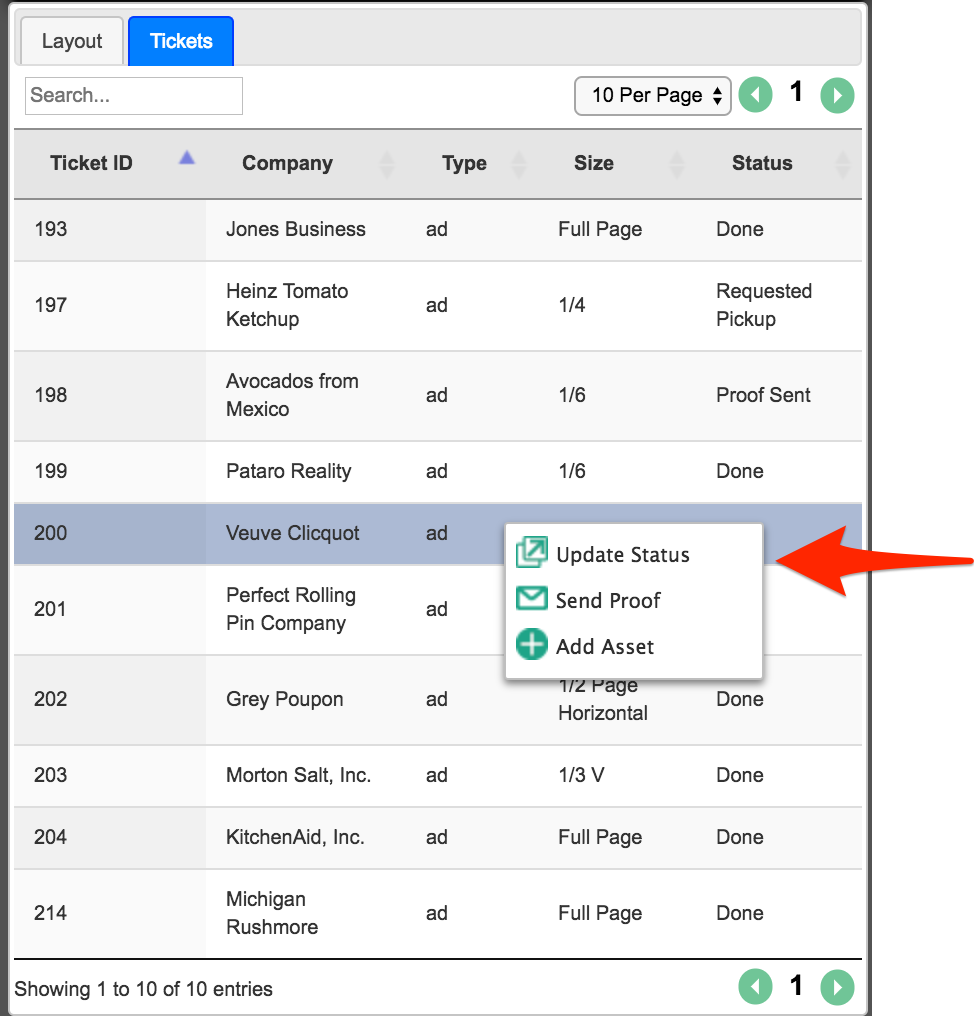This screenshot has height=1016, width=974.
Task: Select Add Asset from the popup menu
Action: (603, 646)
